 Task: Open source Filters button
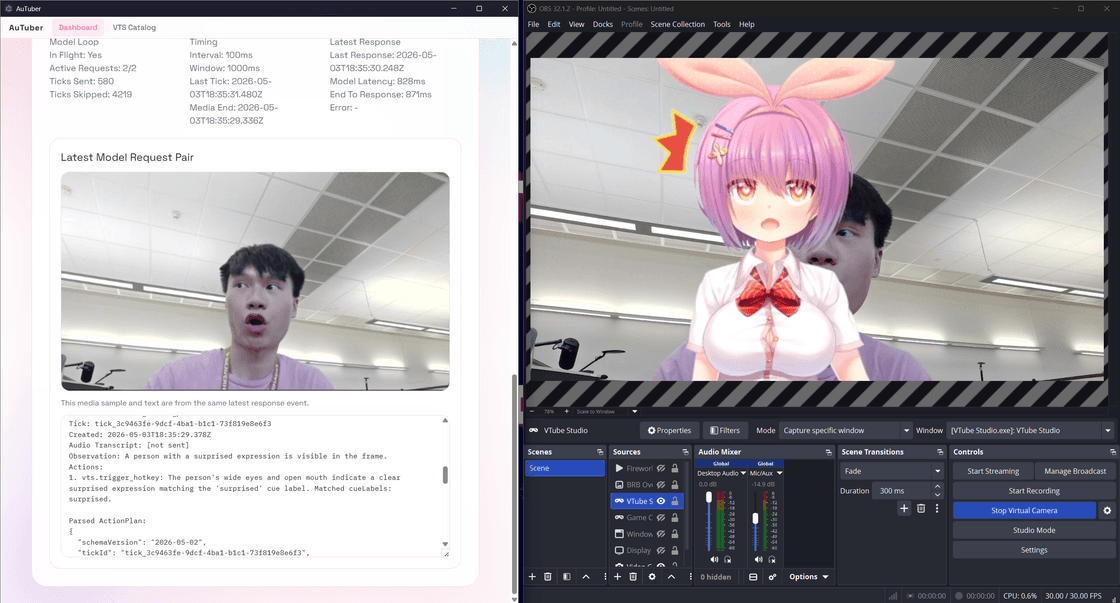pos(725,431)
